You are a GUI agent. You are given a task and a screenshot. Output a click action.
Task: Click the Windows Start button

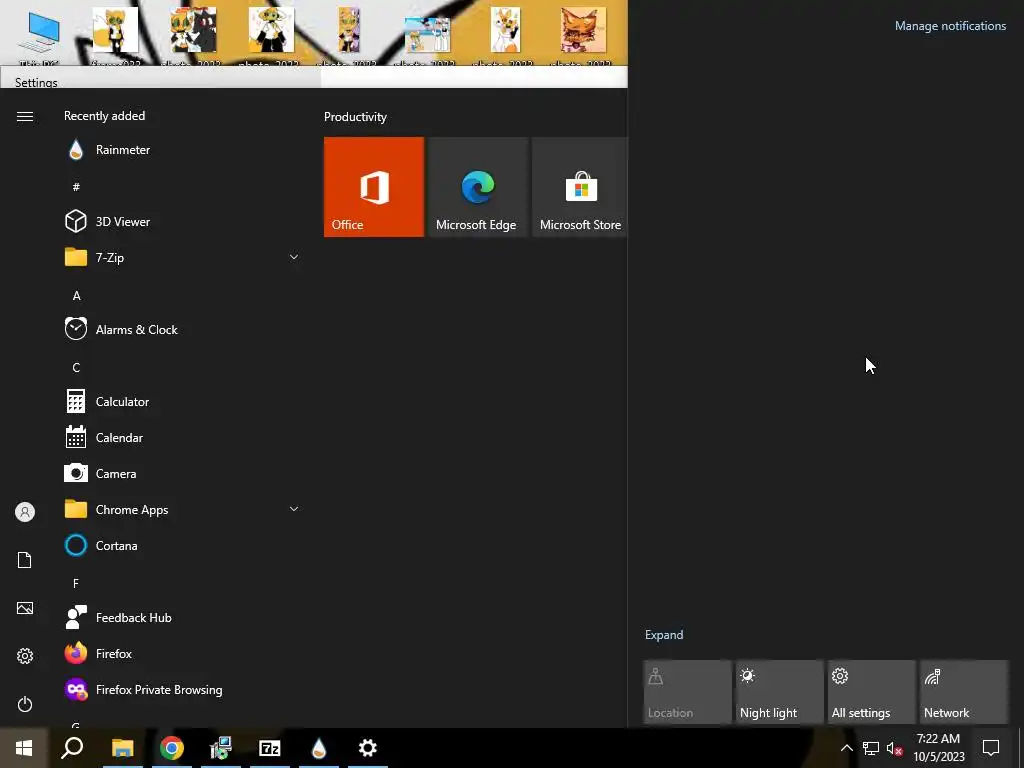[24, 748]
